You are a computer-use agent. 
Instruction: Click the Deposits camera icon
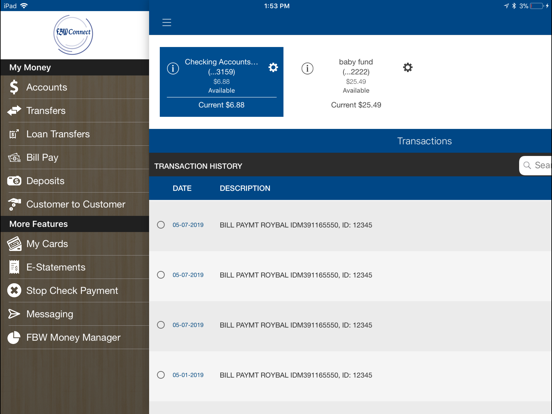[14, 181]
